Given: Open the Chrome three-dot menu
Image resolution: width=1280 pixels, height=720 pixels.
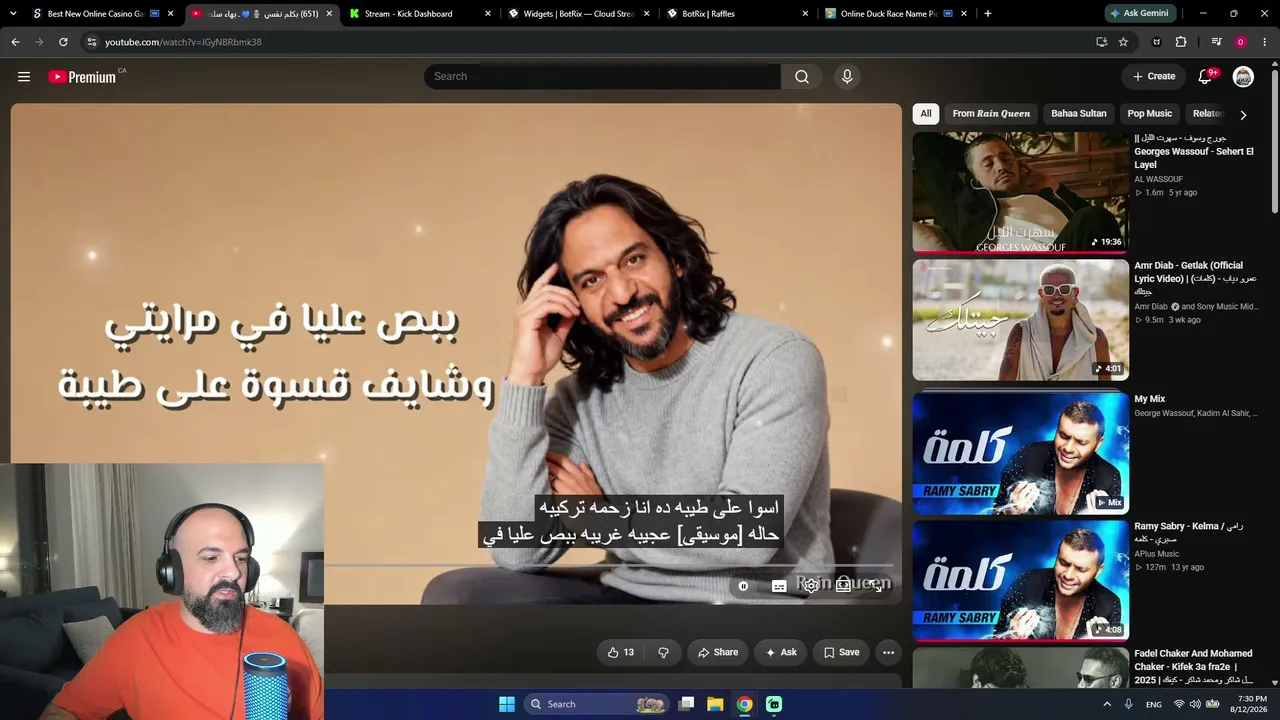Looking at the screenshot, I should (x=1265, y=42).
